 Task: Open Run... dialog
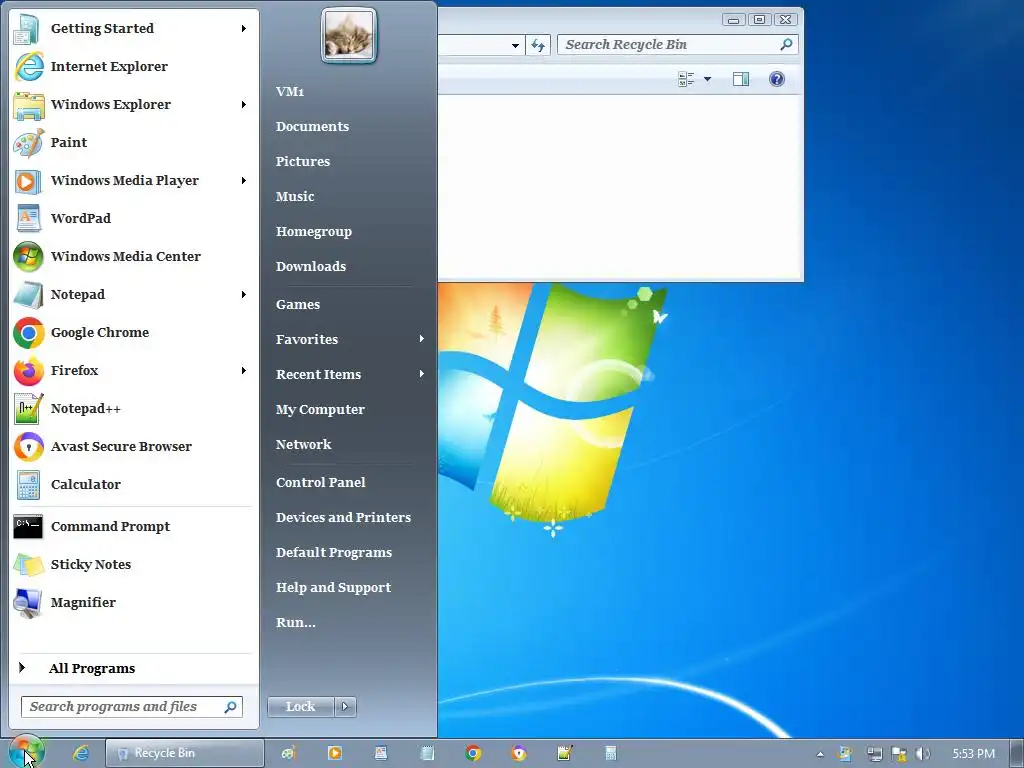click(295, 622)
